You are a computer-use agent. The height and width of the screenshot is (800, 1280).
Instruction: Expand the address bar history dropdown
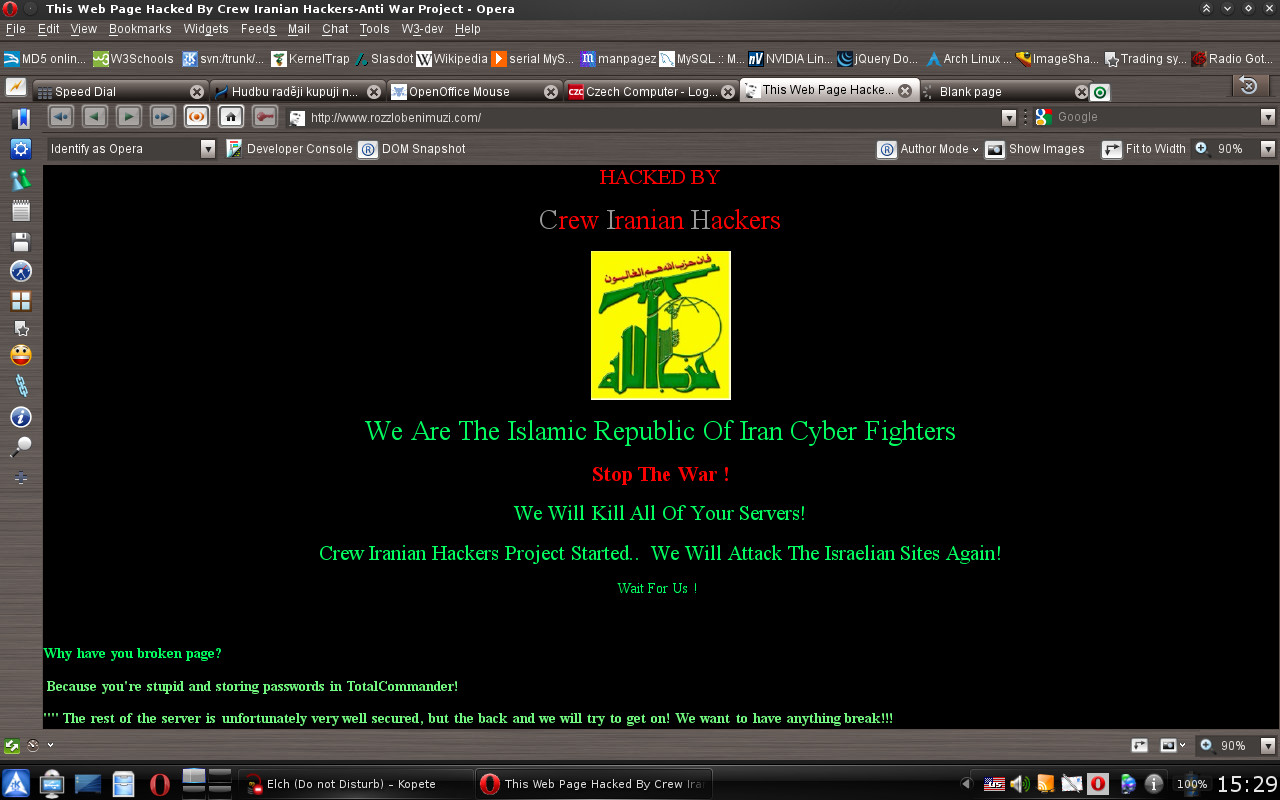click(x=1009, y=118)
